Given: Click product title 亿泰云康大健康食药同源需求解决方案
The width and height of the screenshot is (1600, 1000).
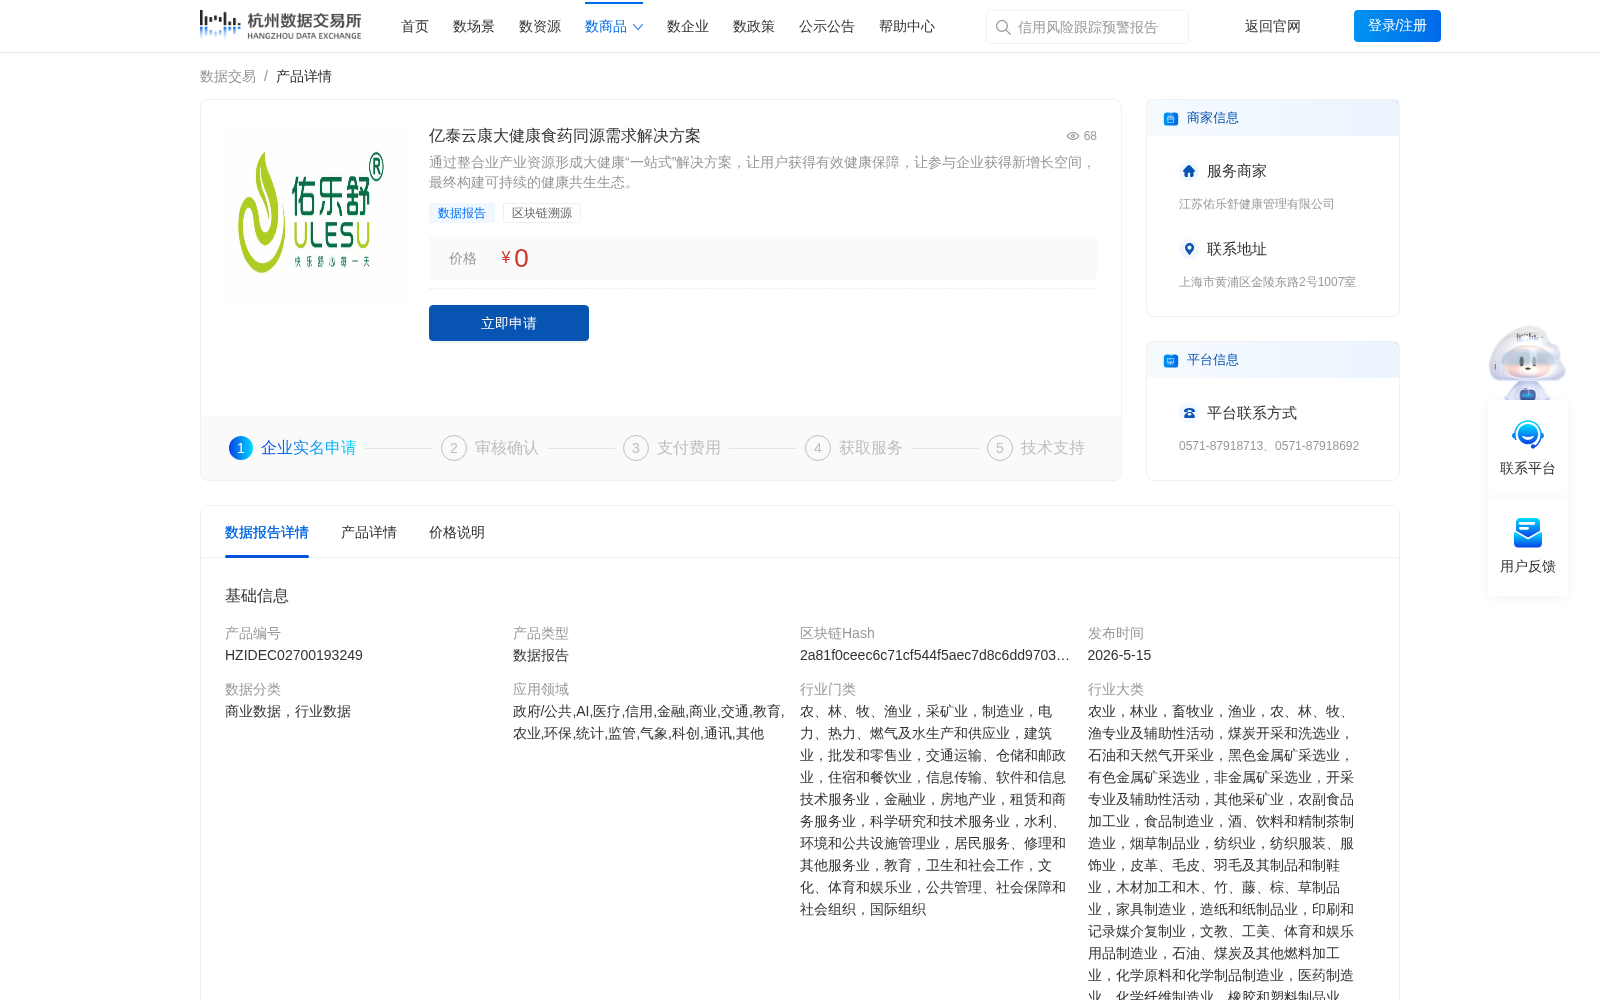Looking at the screenshot, I should pos(565,136).
